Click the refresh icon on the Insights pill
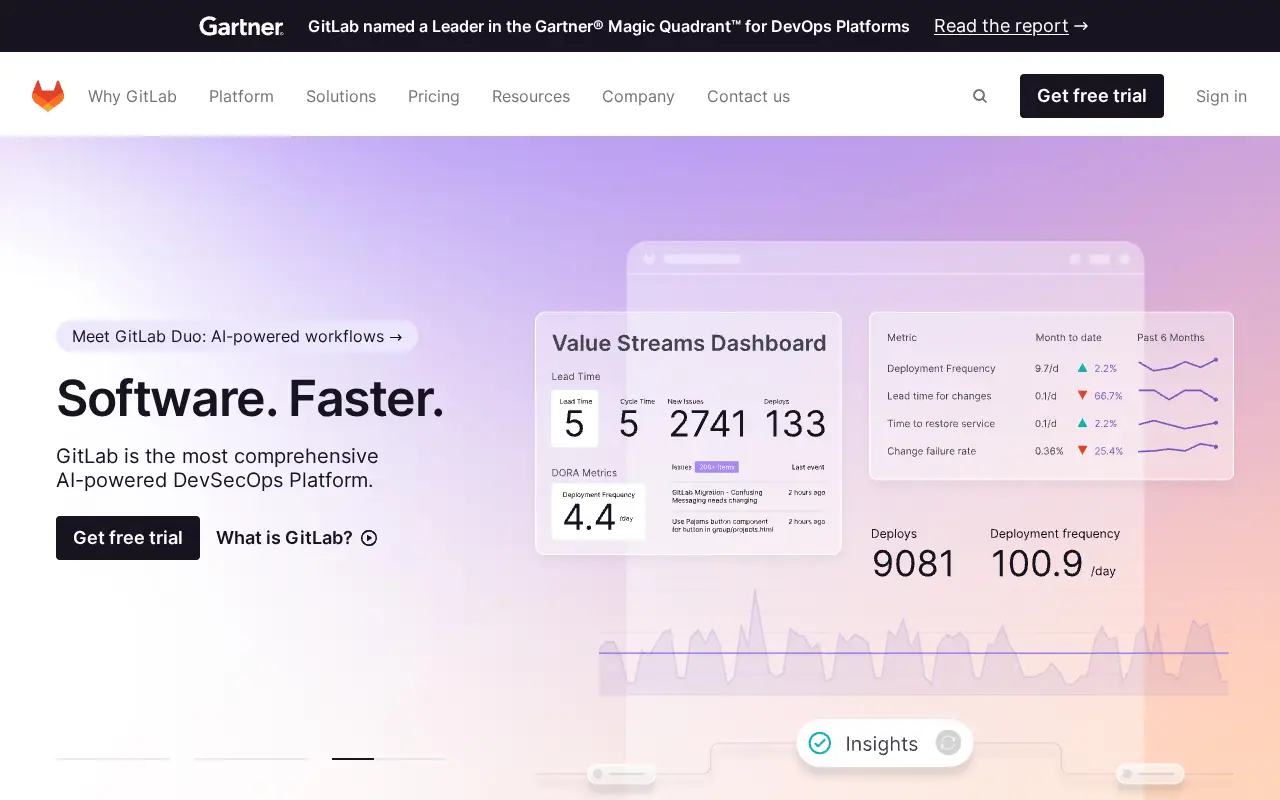1280x800 pixels. [948, 743]
